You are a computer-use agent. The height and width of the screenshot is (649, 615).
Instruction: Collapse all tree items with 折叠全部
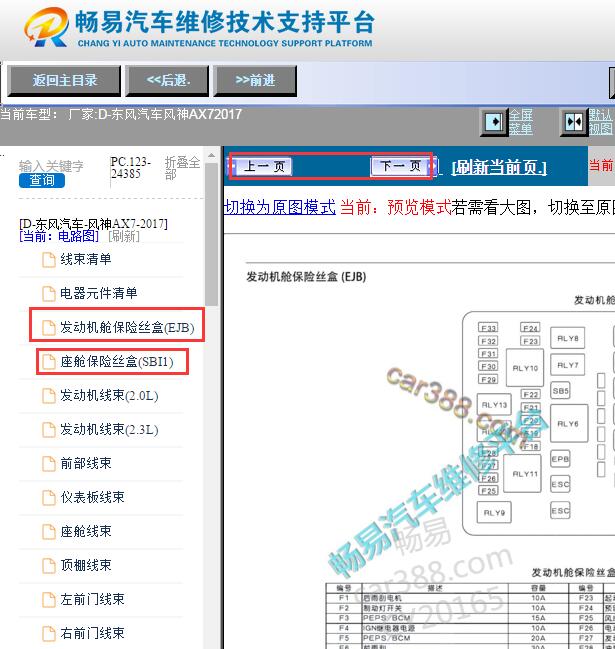coord(182,168)
